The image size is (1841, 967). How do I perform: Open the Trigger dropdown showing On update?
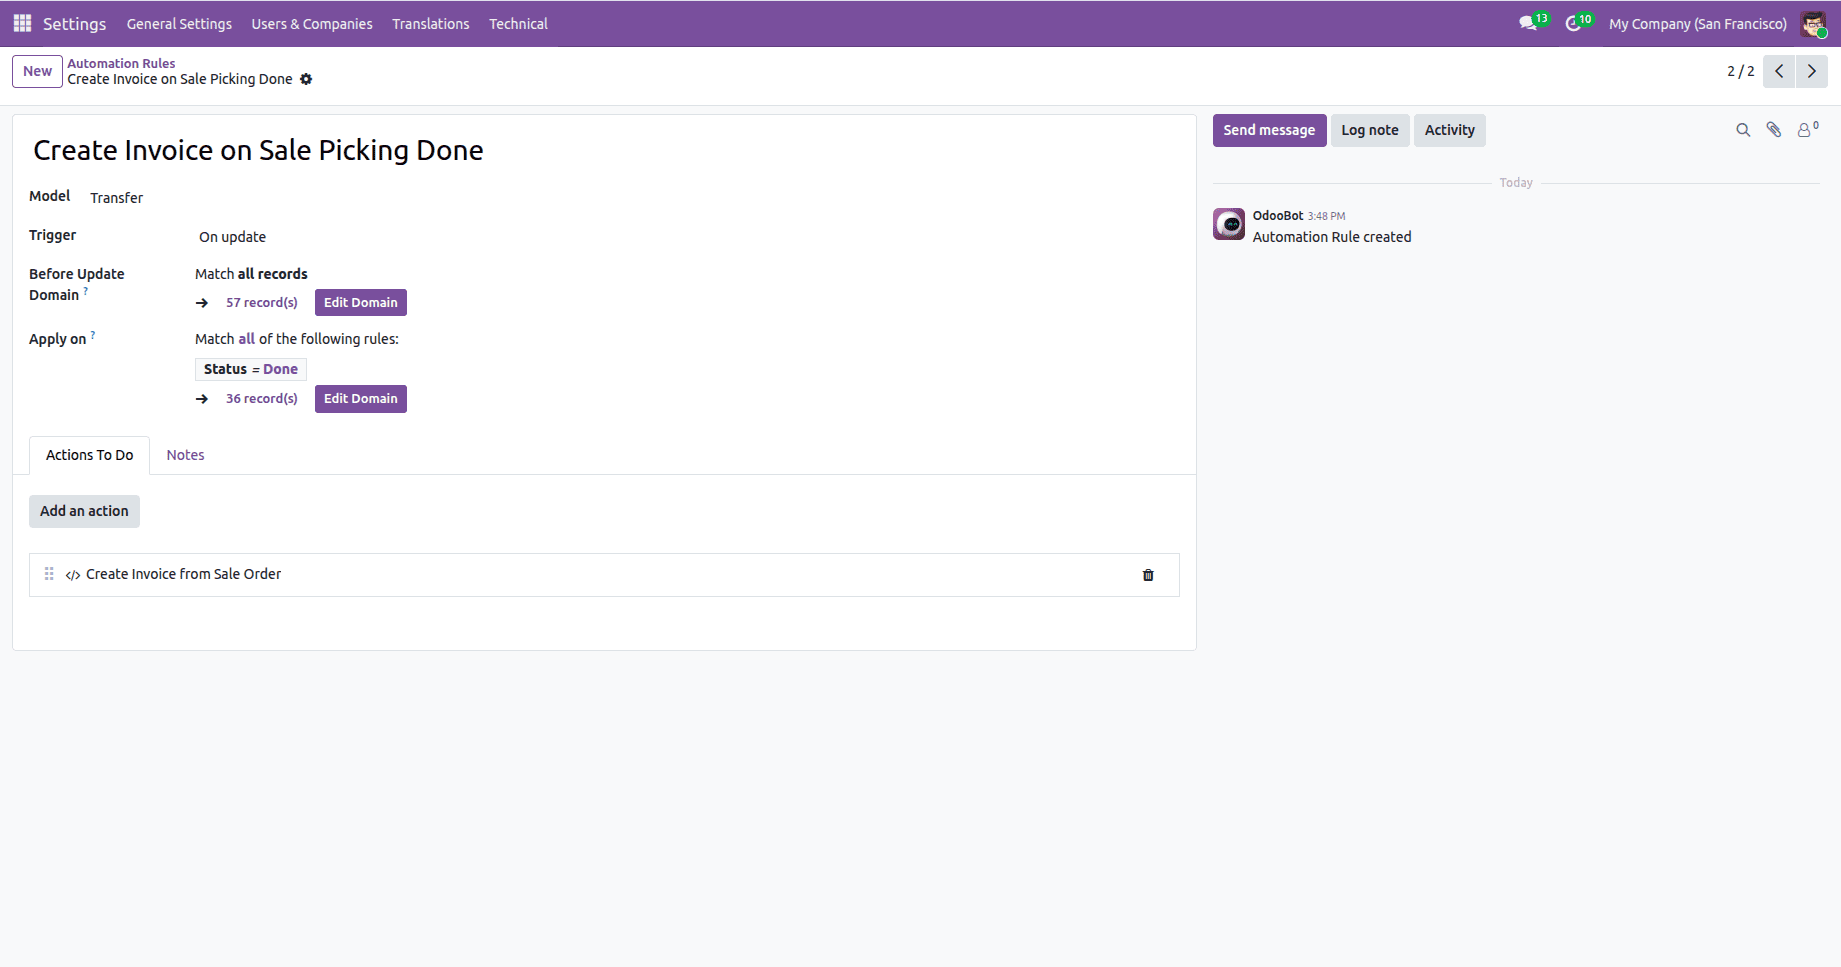click(x=232, y=237)
